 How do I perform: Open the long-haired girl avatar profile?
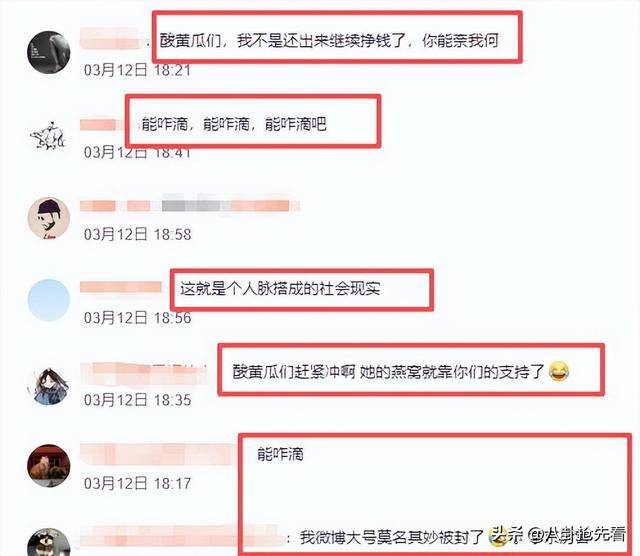[x=50, y=386]
